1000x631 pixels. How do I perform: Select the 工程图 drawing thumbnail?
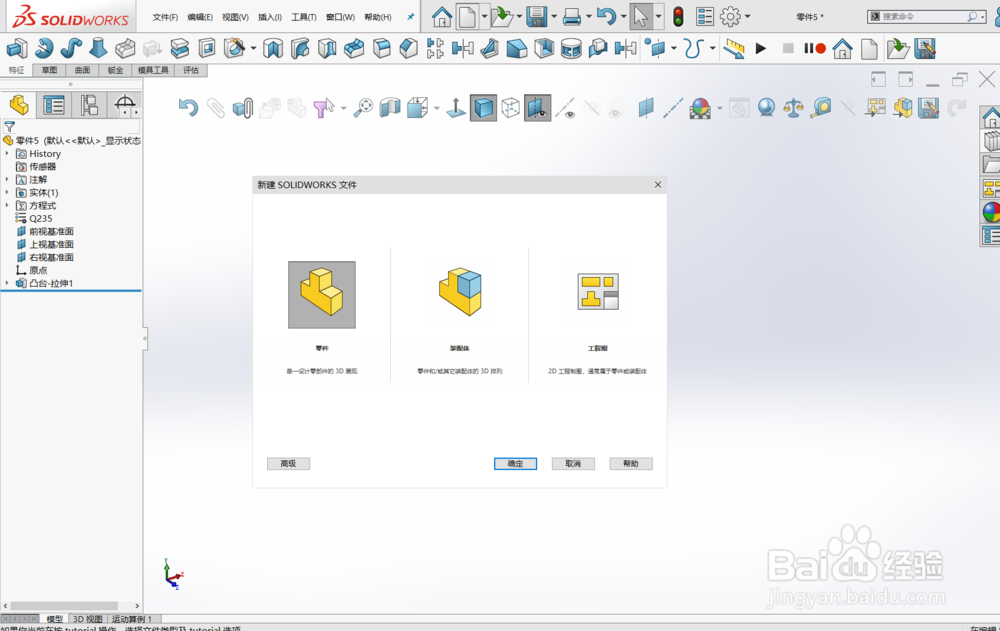pos(598,292)
